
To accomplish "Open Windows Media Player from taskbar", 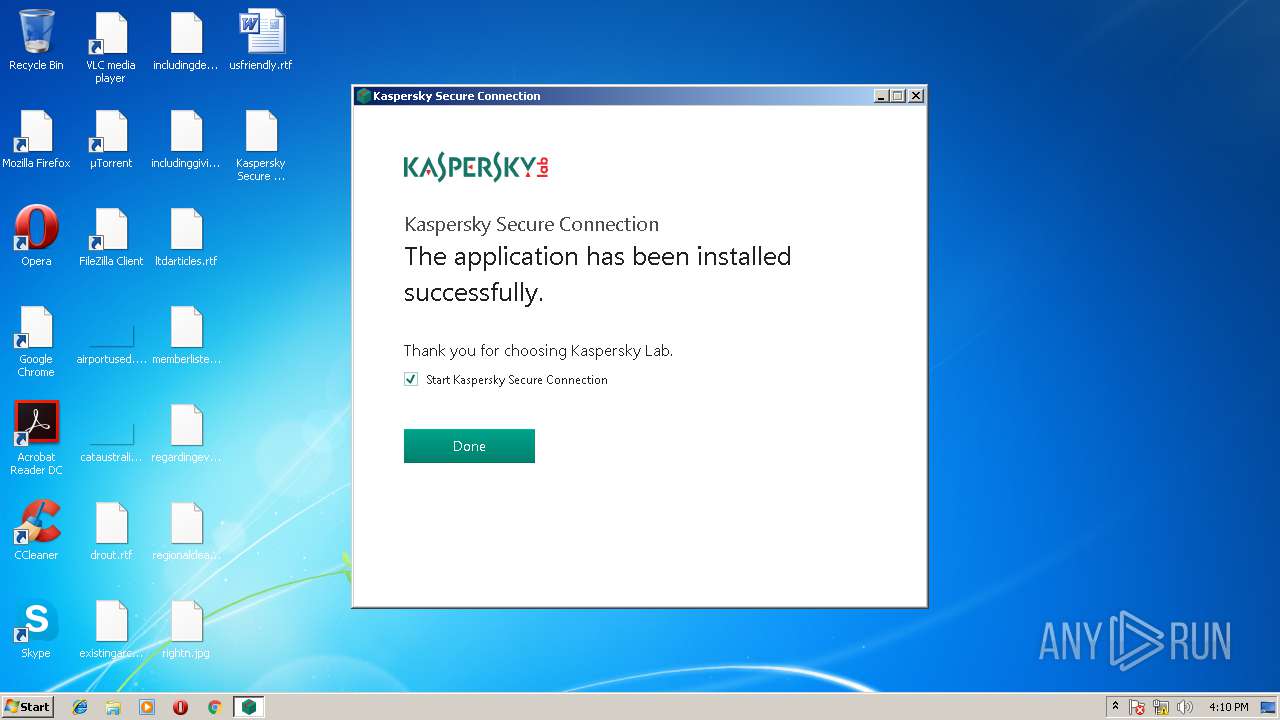I will pyautogui.click(x=147, y=707).
